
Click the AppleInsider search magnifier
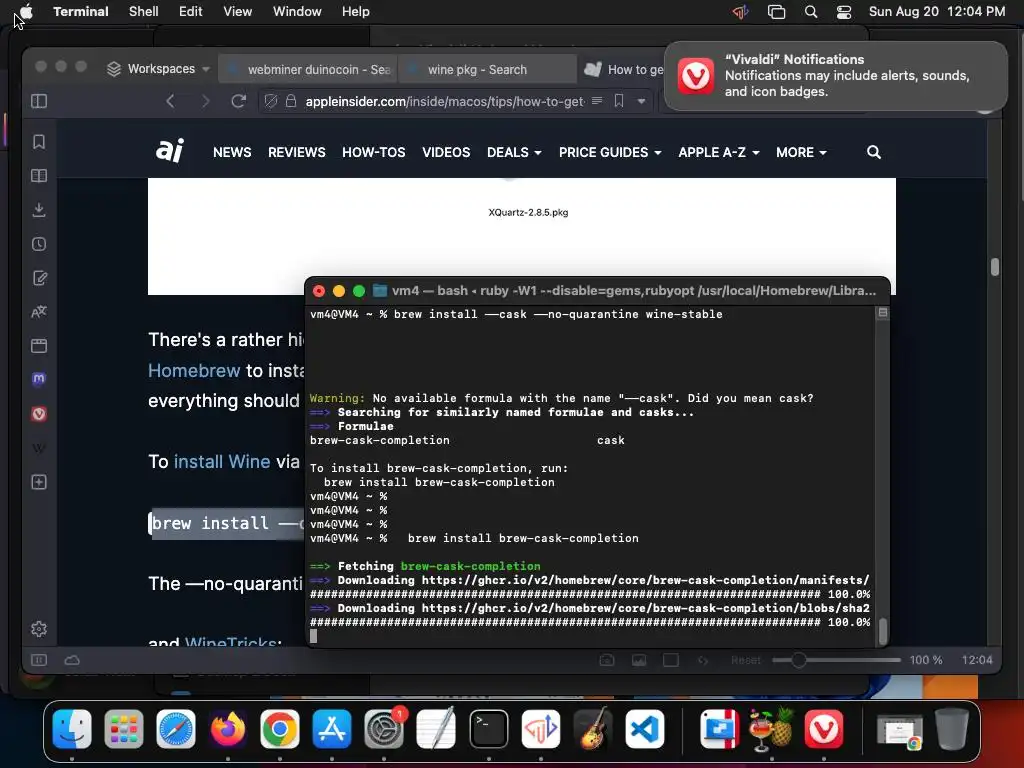[x=874, y=152]
